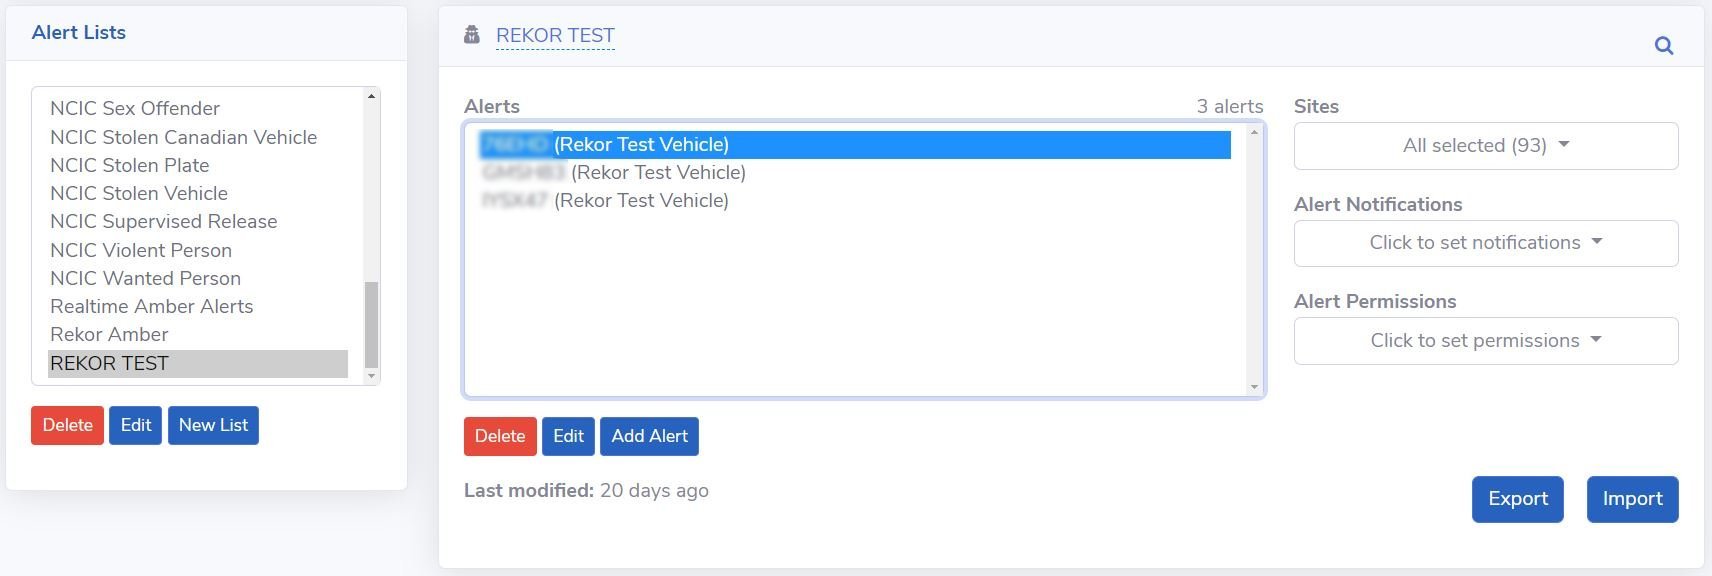Click the alert list scroll down arrow
The height and width of the screenshot is (576, 1712).
[x=371, y=376]
